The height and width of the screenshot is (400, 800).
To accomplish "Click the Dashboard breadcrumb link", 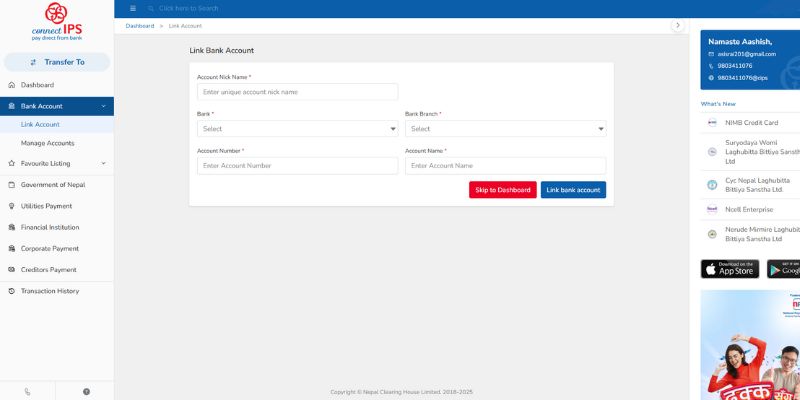I will coord(140,25).
